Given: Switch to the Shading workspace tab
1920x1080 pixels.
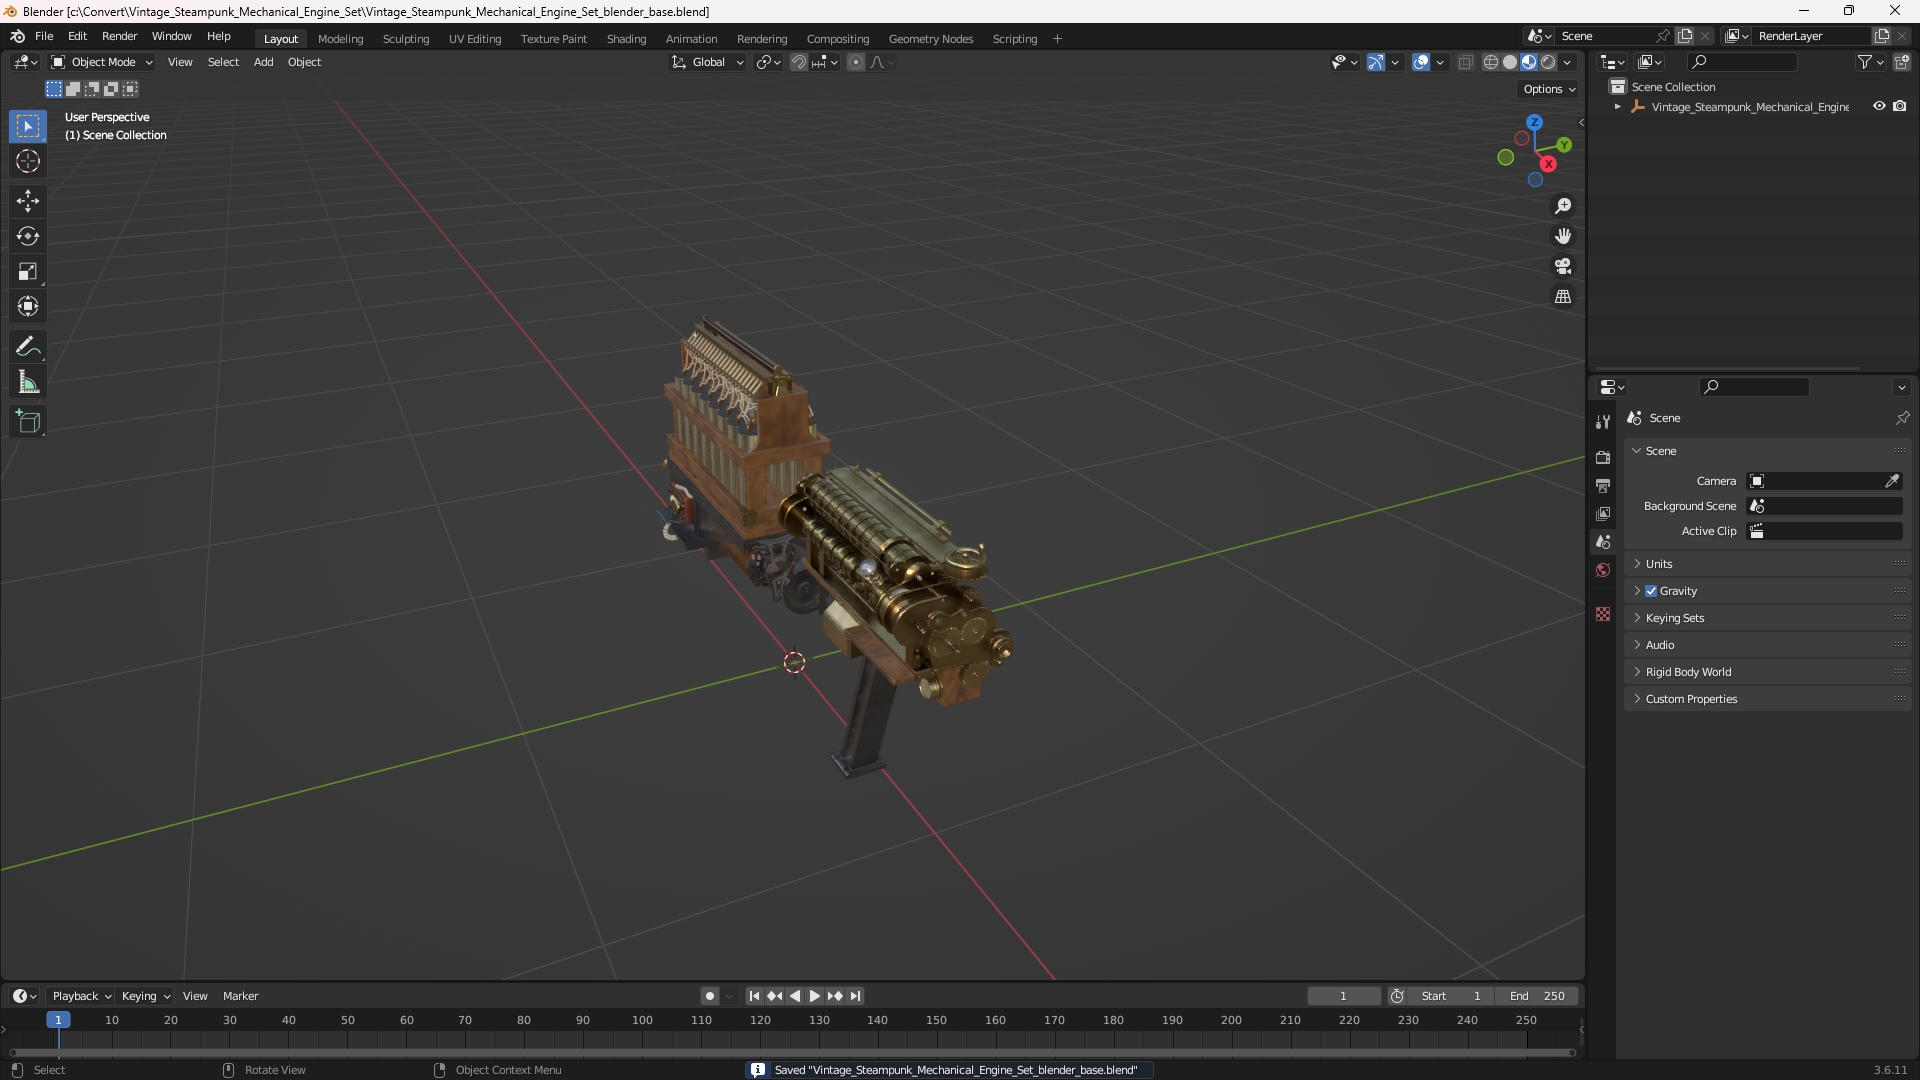Looking at the screenshot, I should point(626,39).
